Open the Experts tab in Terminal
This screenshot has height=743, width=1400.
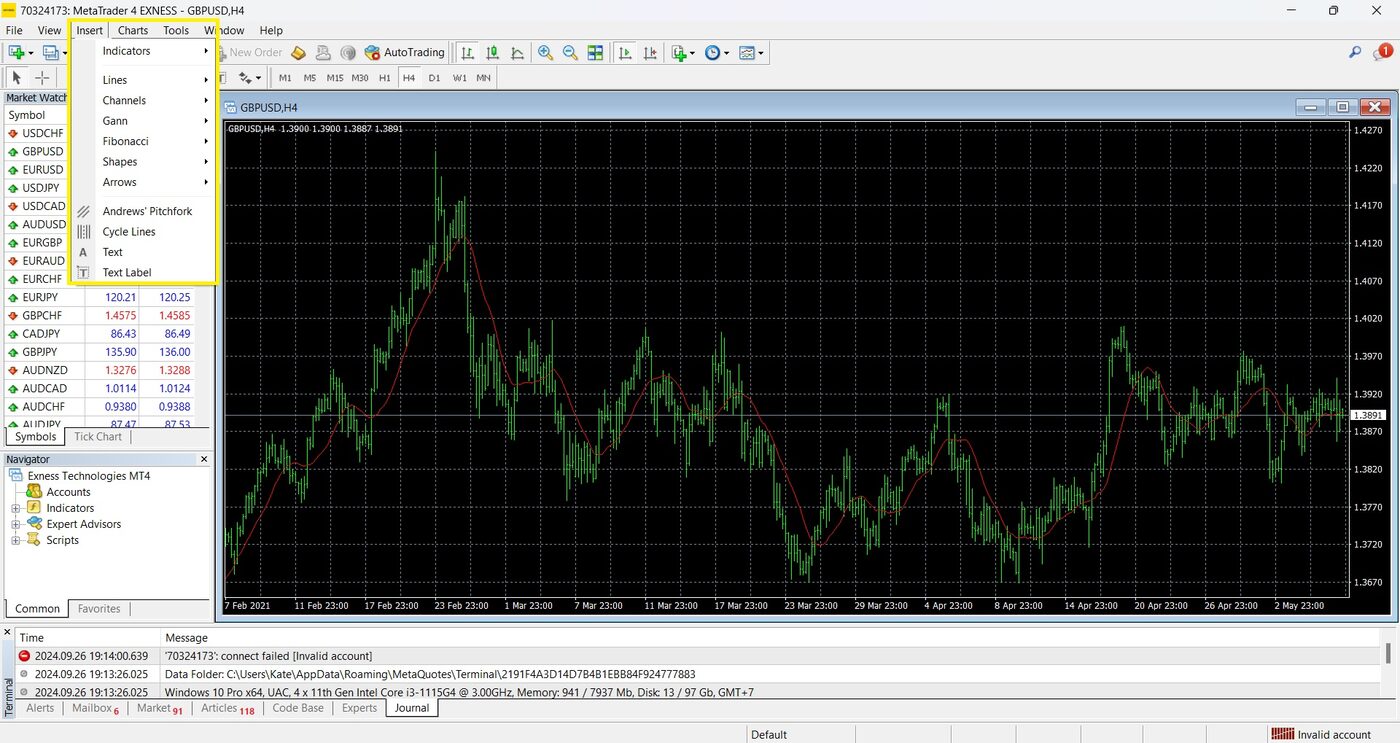coord(359,708)
